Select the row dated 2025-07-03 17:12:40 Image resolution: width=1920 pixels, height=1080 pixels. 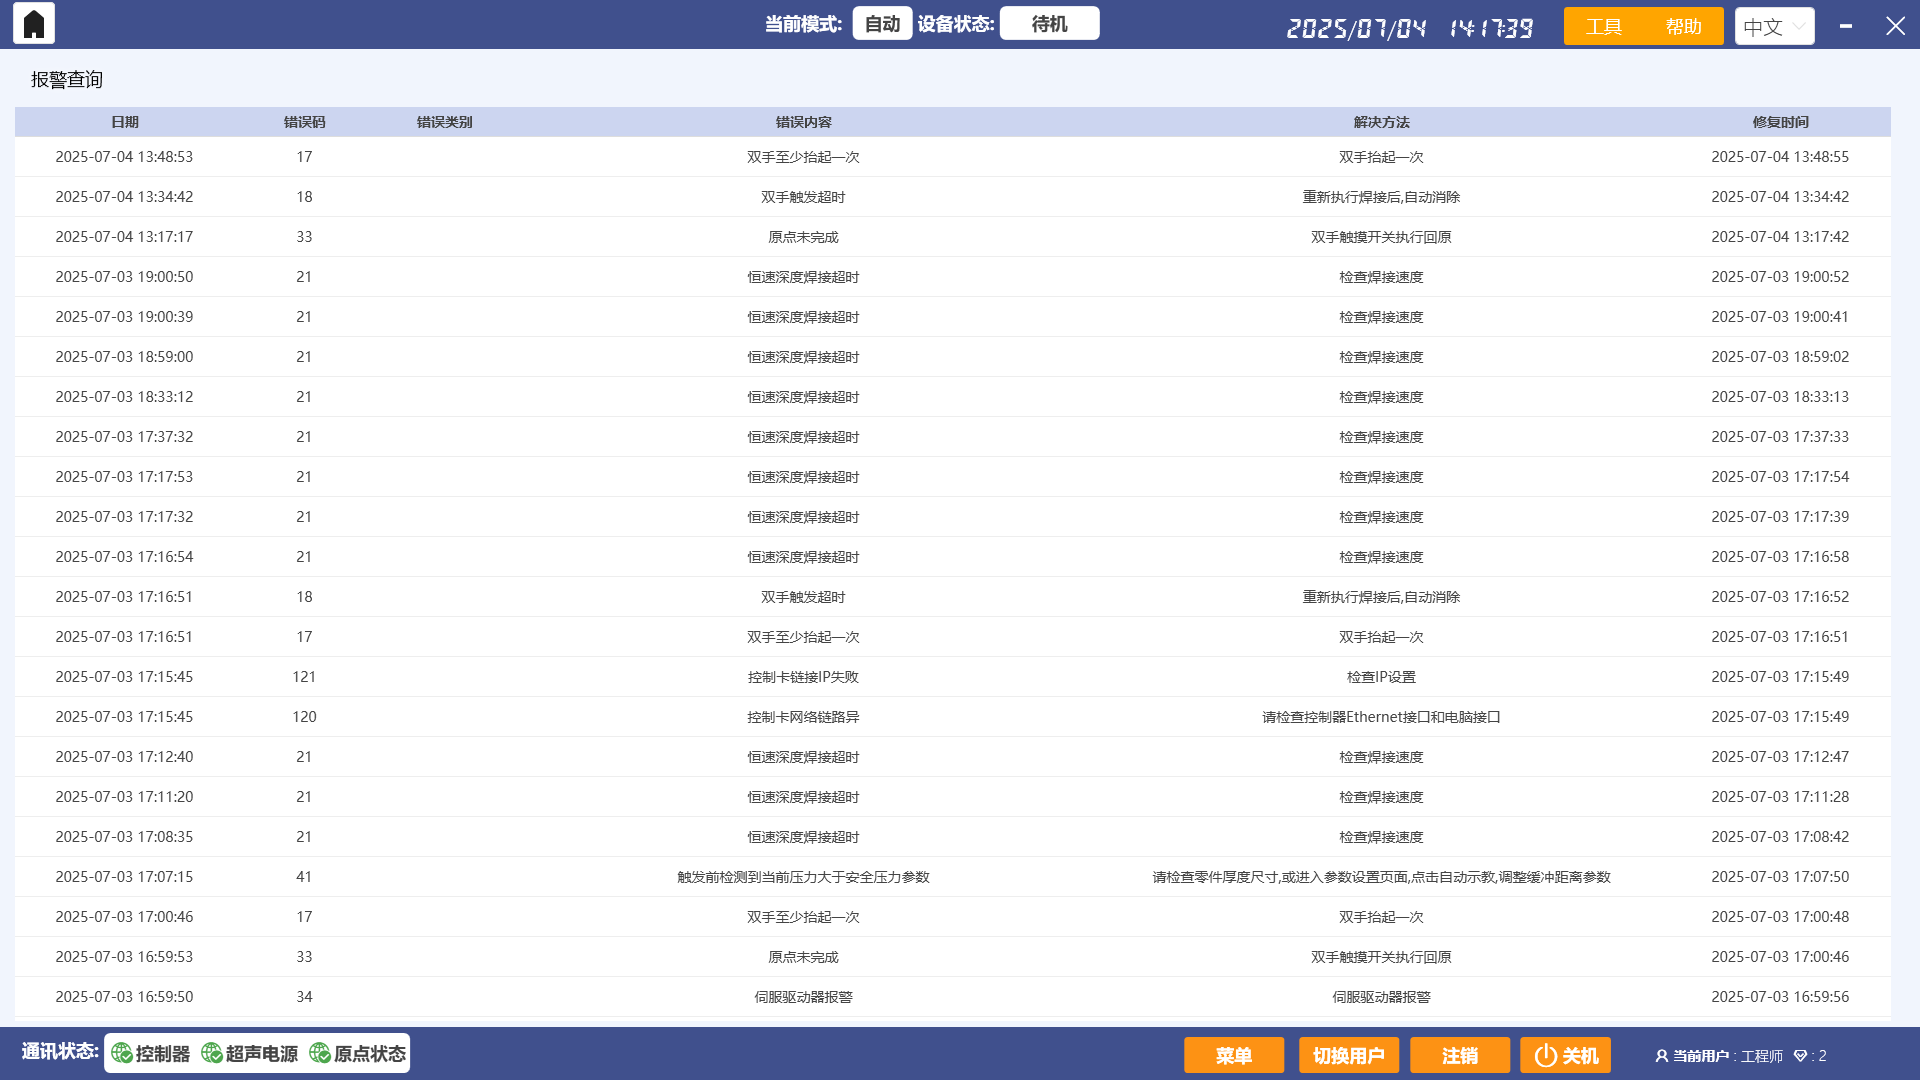click(x=952, y=757)
